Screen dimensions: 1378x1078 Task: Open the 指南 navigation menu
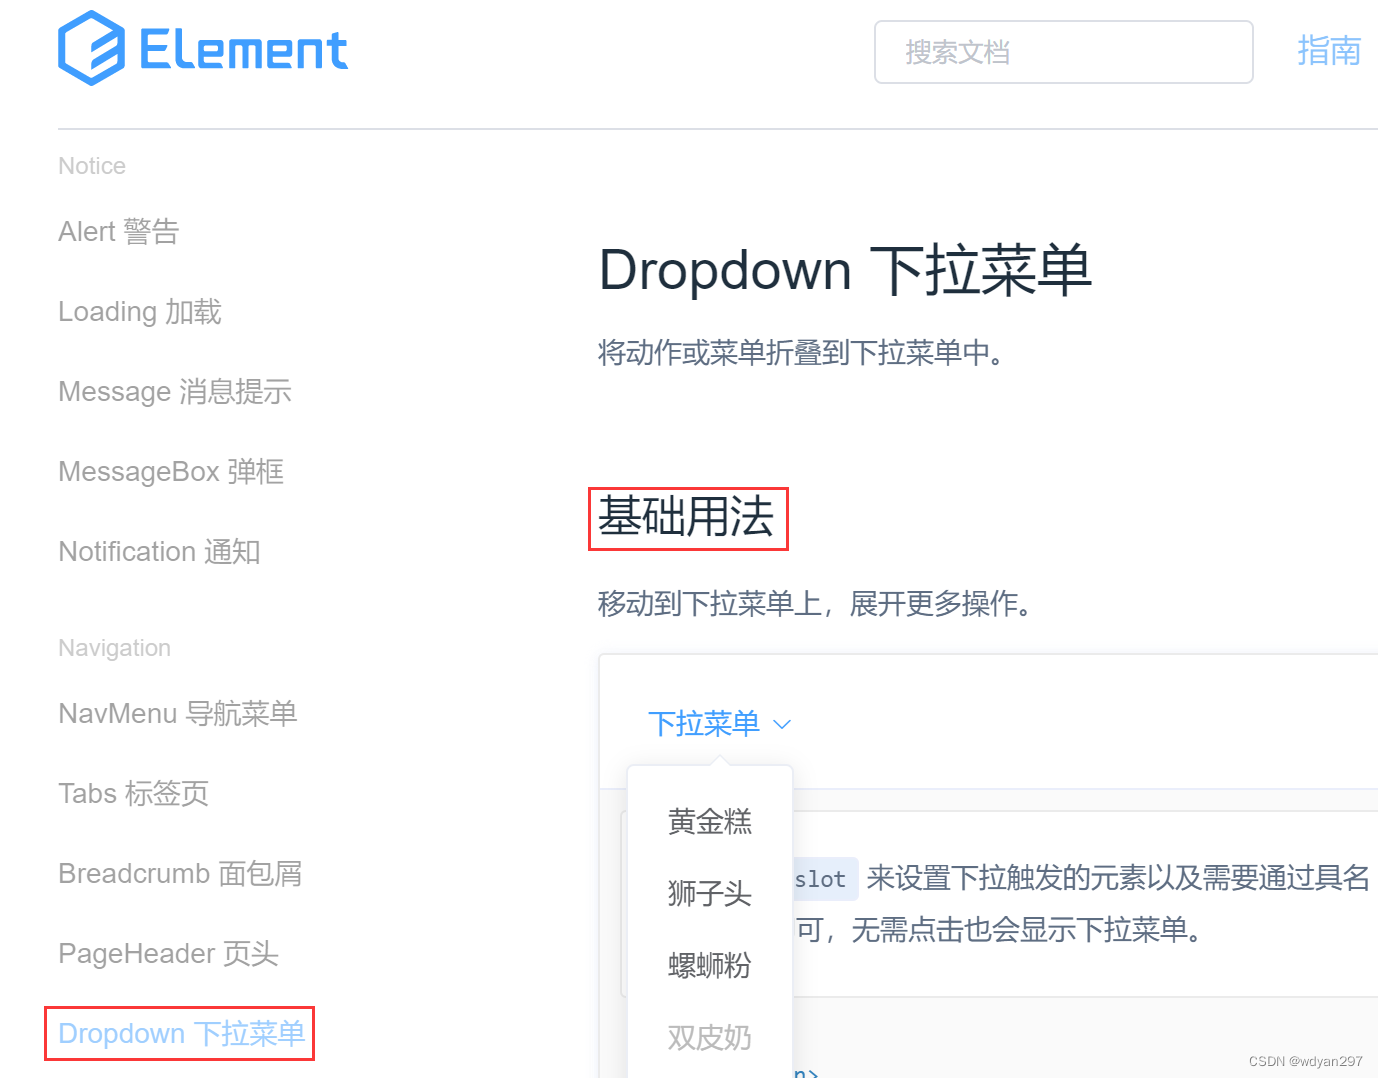point(1330,51)
